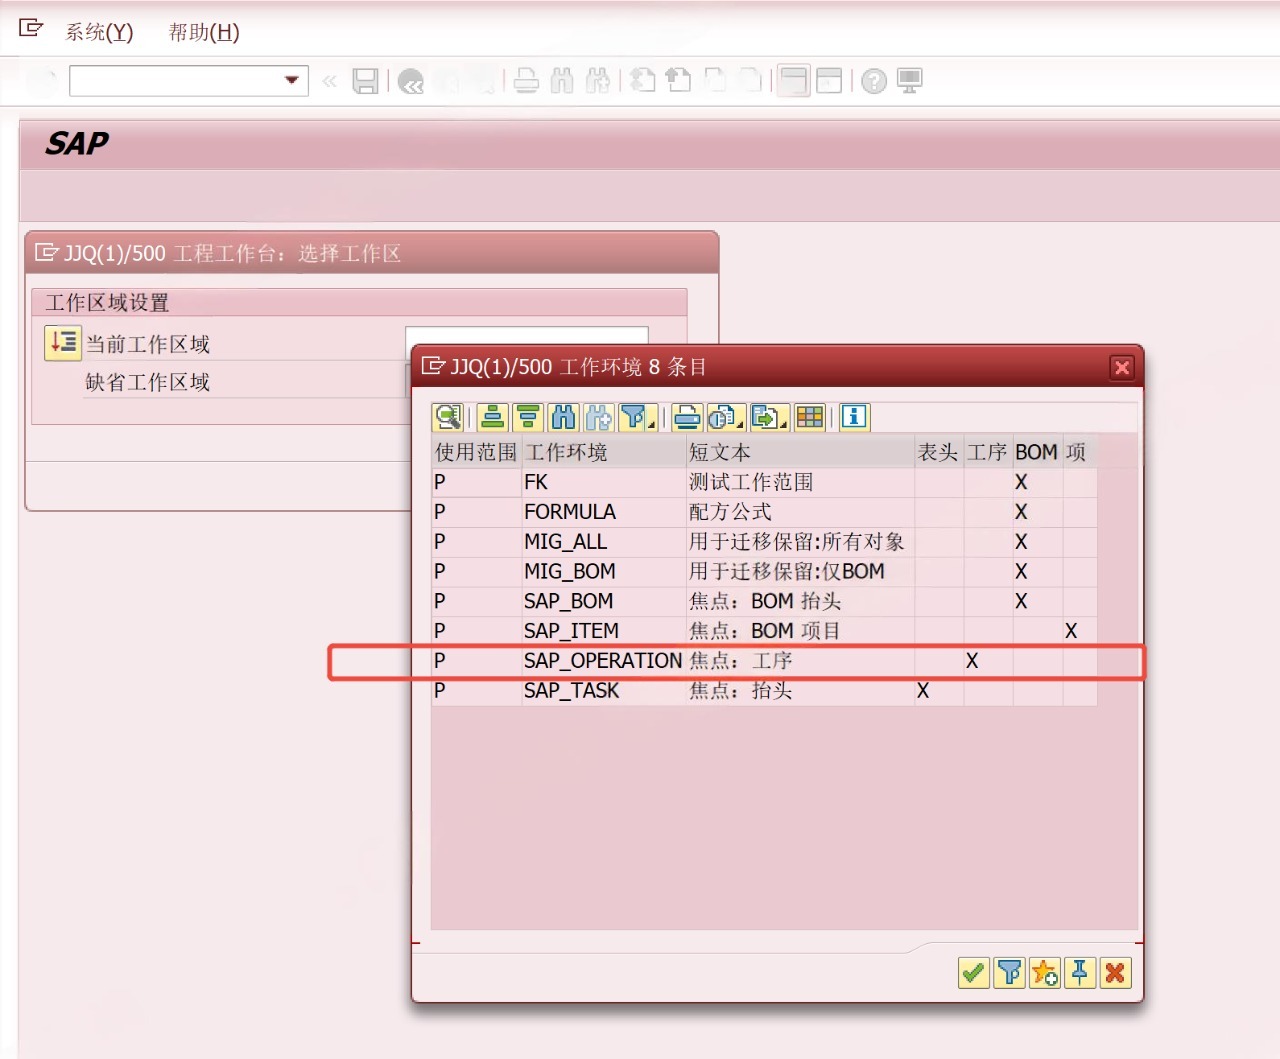The image size is (1280, 1059).
Task: Click the 工作环境 column header
Action: [x=603, y=452]
